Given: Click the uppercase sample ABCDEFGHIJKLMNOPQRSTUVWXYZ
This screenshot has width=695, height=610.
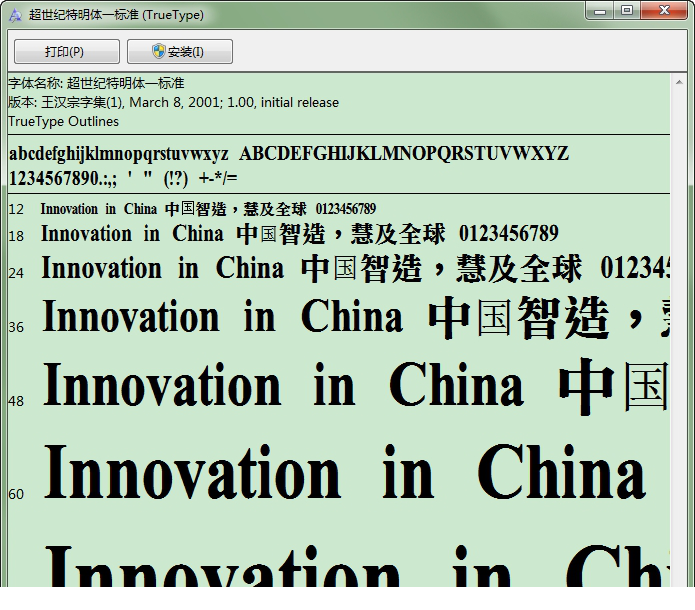Looking at the screenshot, I should point(404,154).
